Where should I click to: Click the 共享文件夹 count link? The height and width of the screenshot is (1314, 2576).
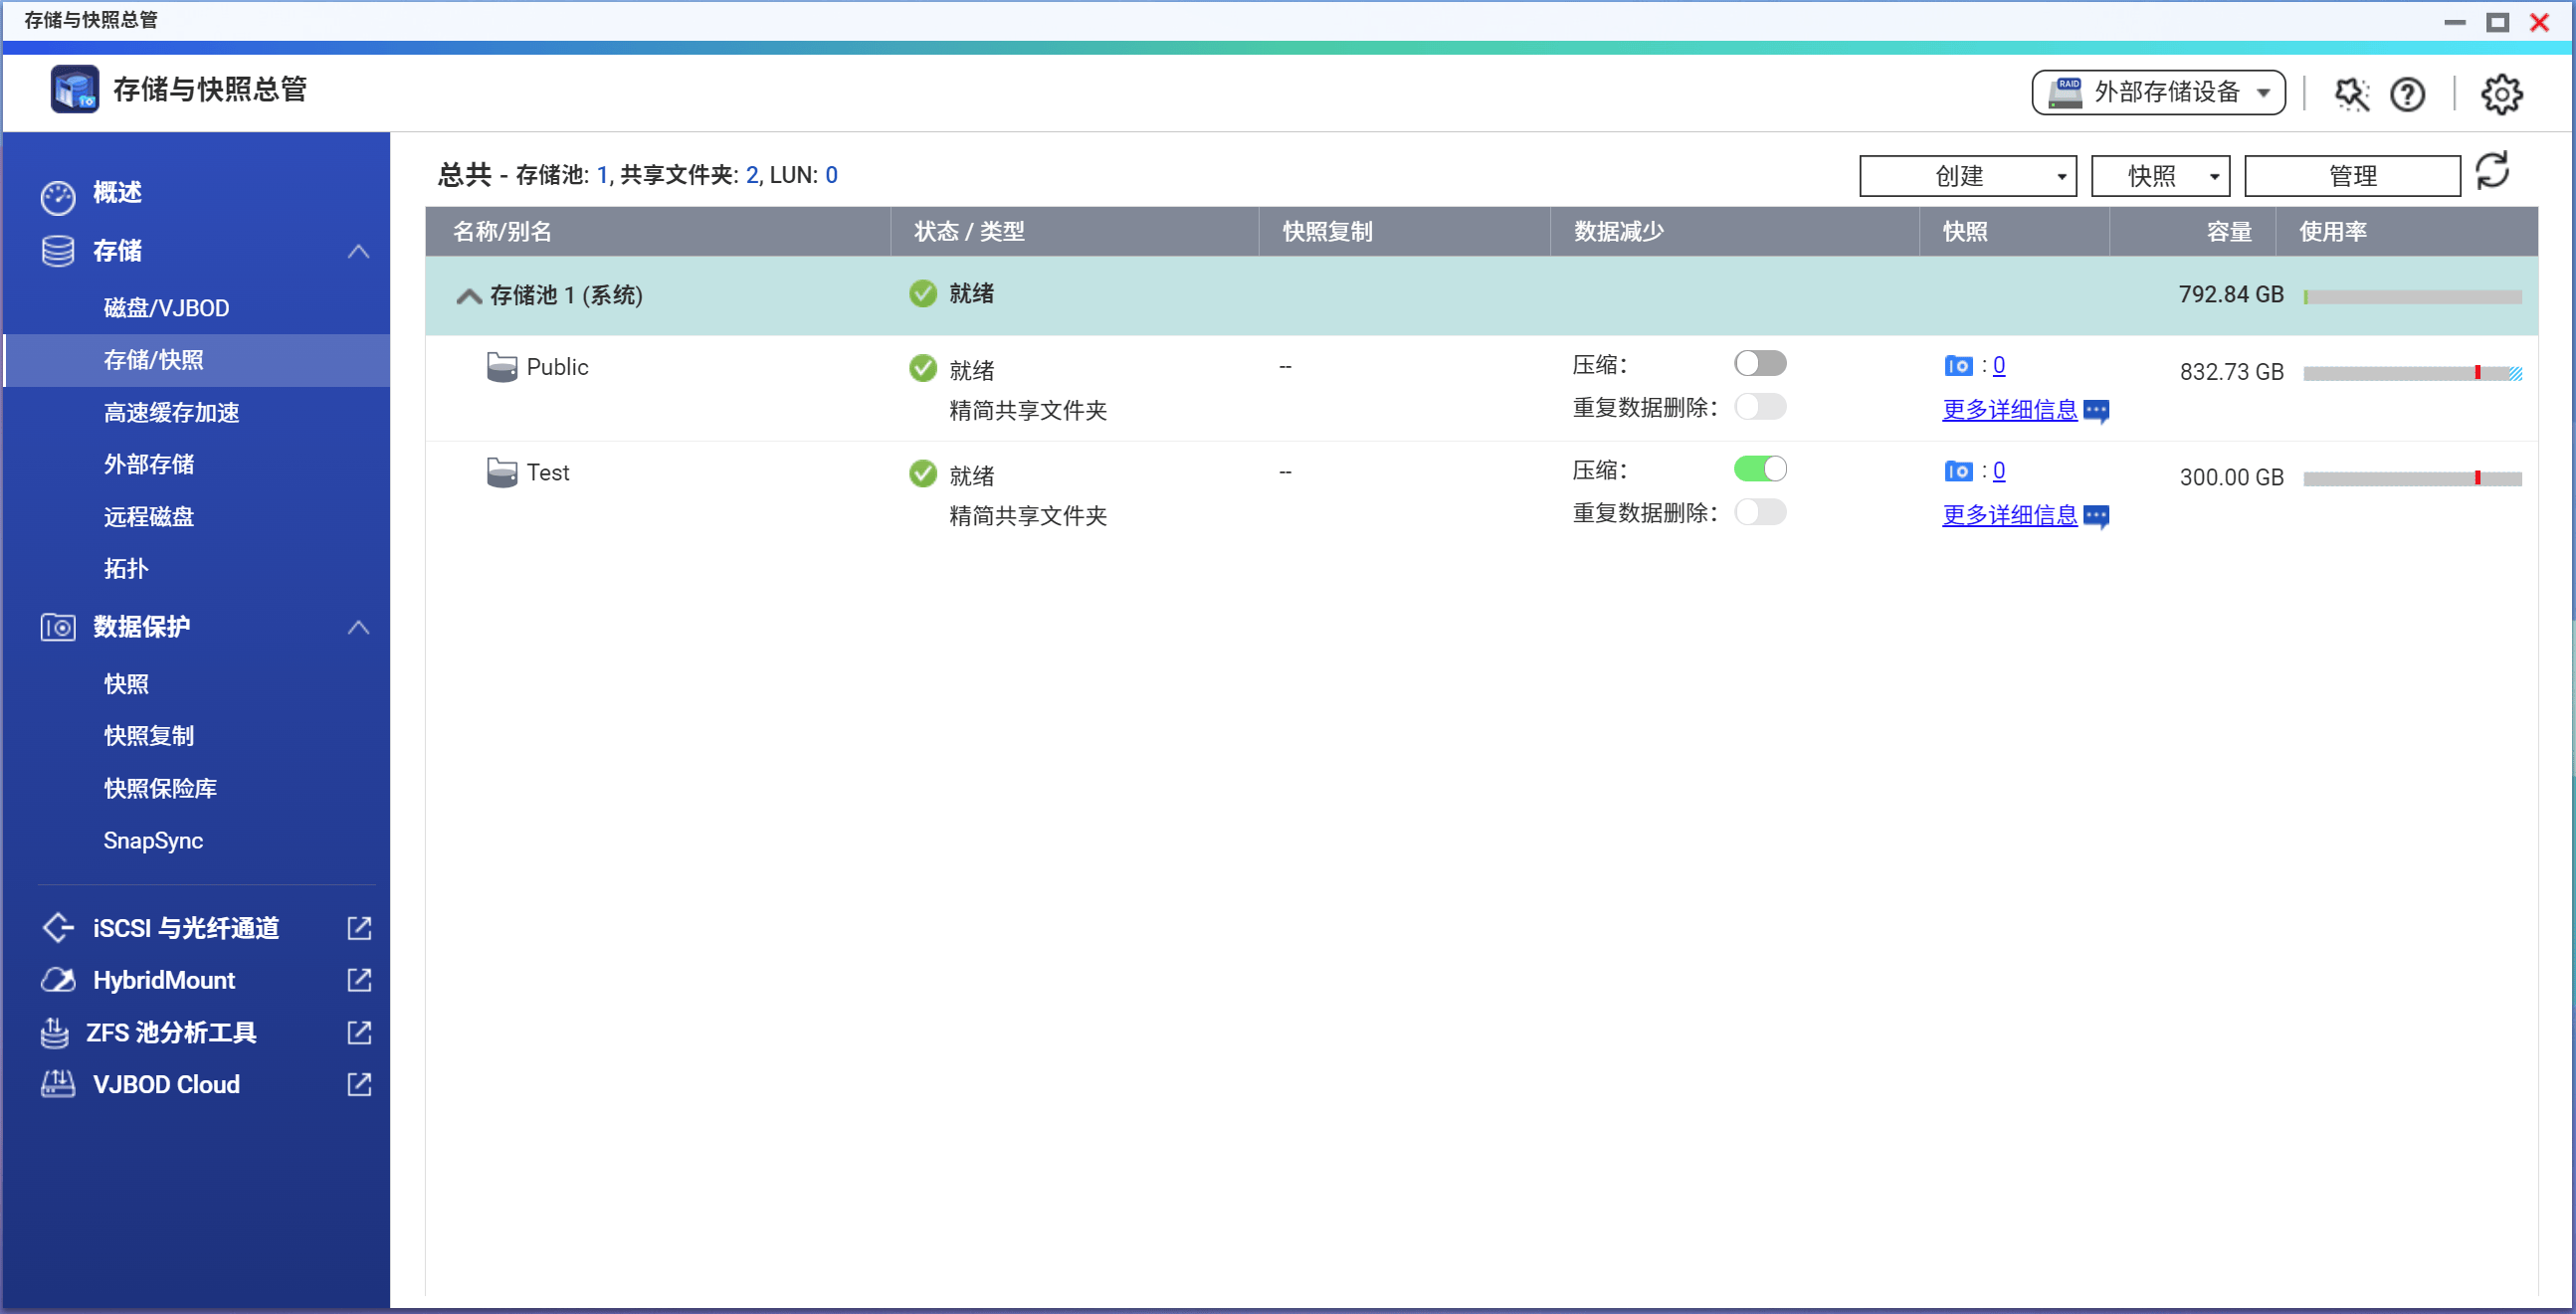753,174
